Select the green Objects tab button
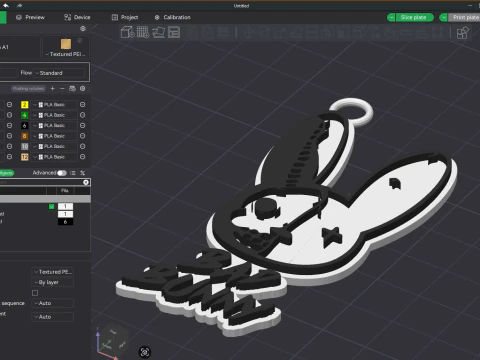The image size is (480, 360). point(6,173)
